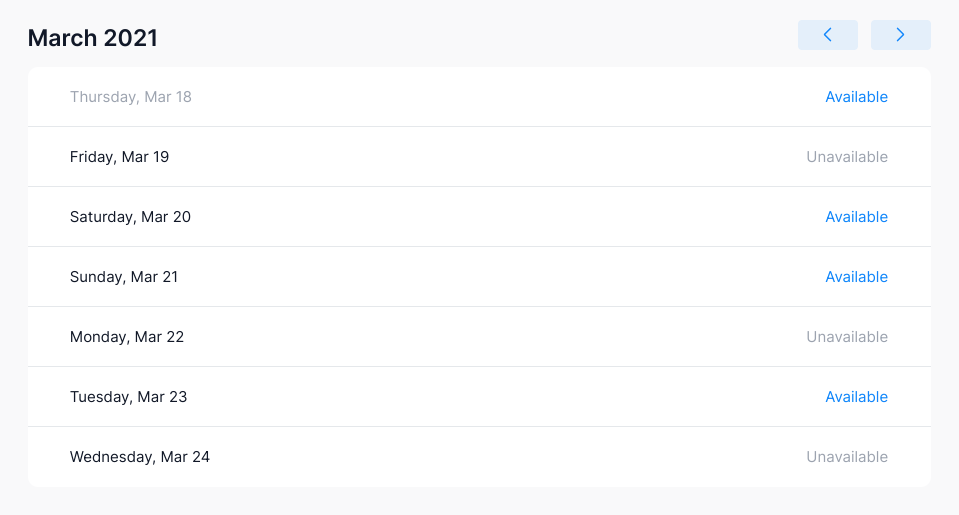Switch Sunday, Mar 21 availability link

point(856,277)
